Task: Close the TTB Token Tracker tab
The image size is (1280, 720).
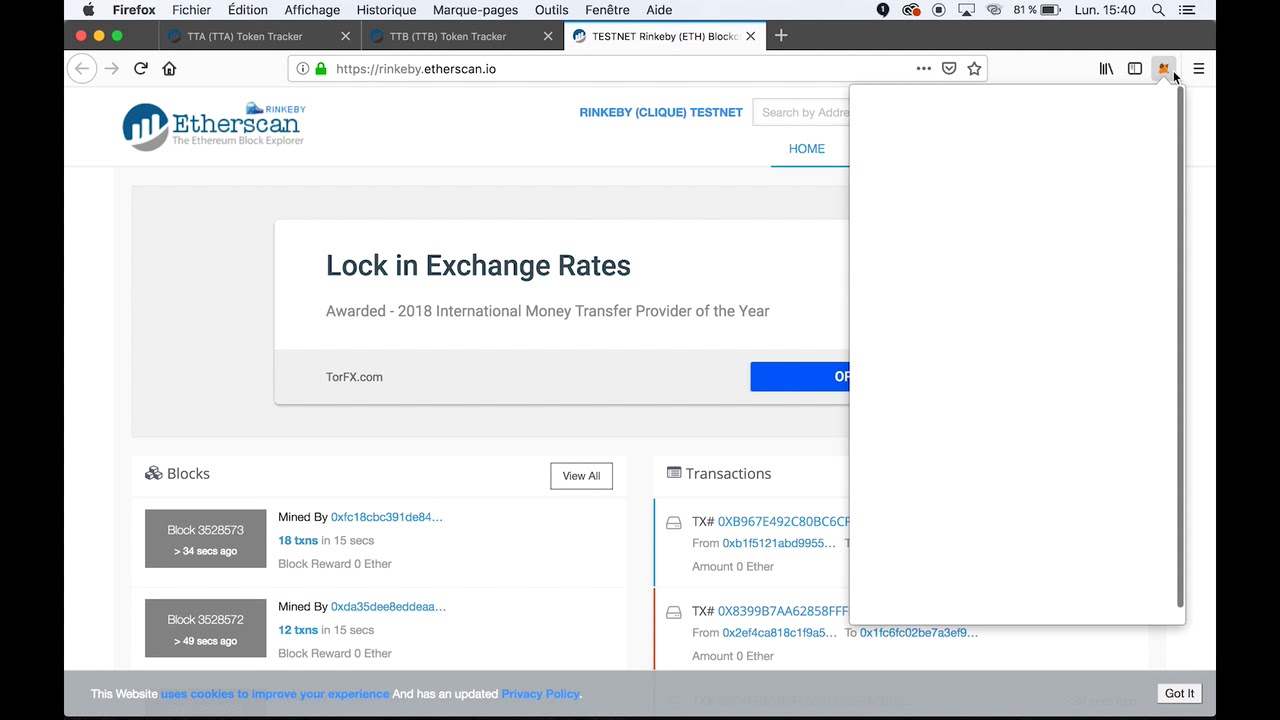Action: pyautogui.click(x=547, y=36)
